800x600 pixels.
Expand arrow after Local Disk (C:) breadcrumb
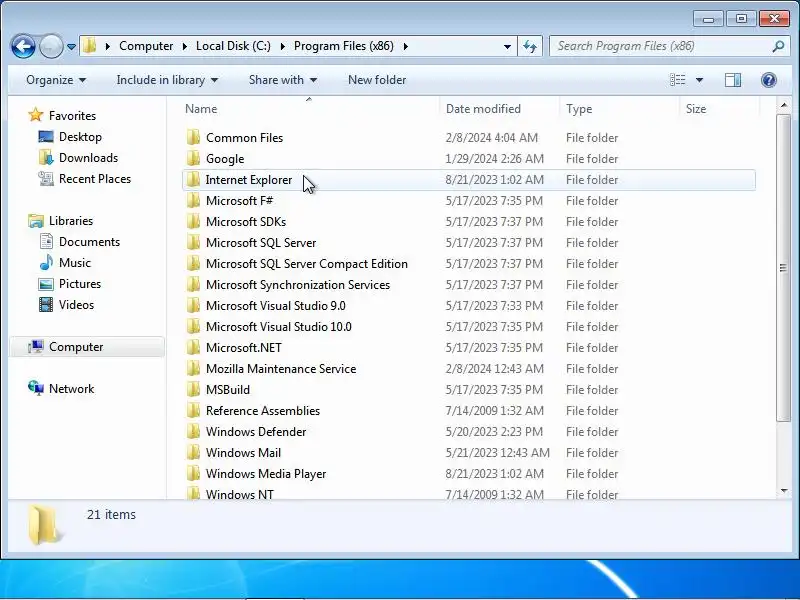tap(283, 46)
